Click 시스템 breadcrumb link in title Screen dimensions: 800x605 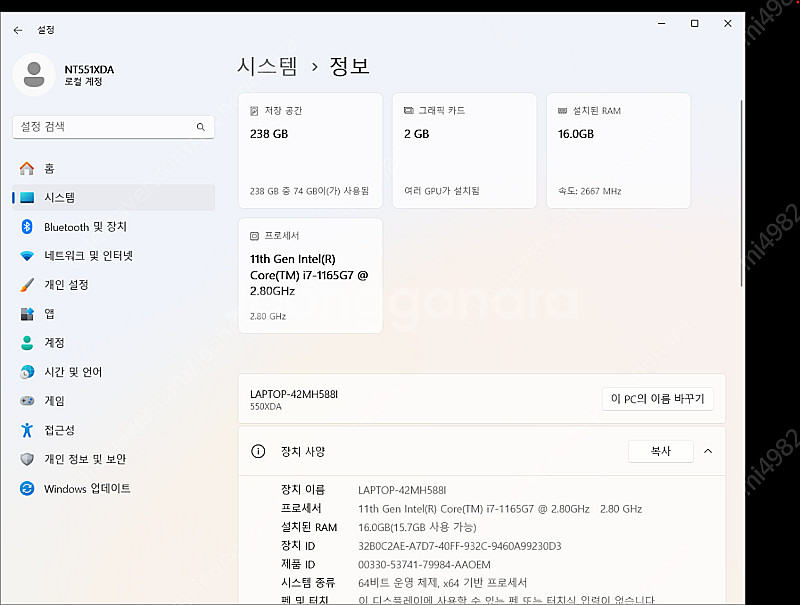267,66
